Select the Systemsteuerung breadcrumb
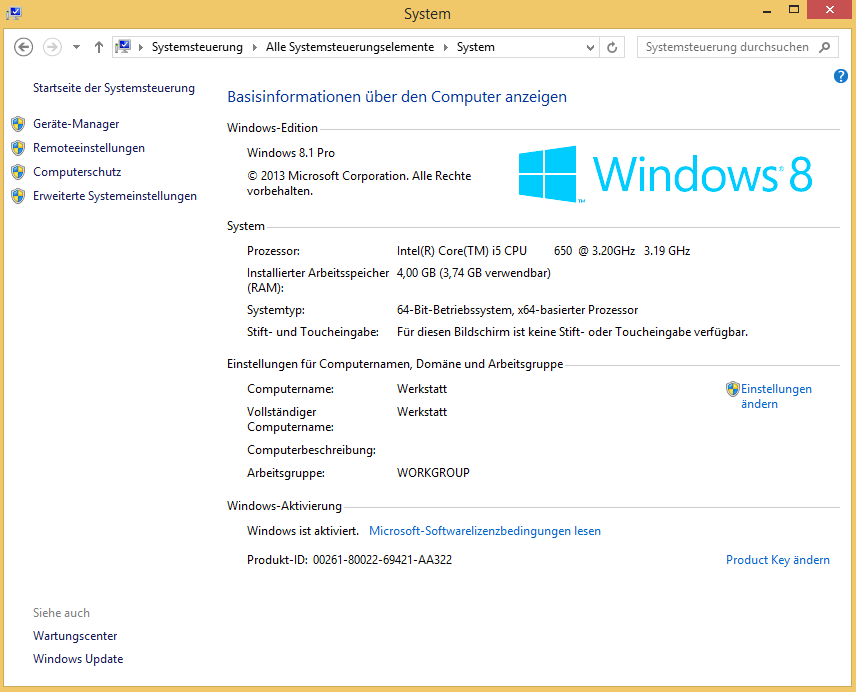Screen dimensions: 856x692 [x=197, y=47]
